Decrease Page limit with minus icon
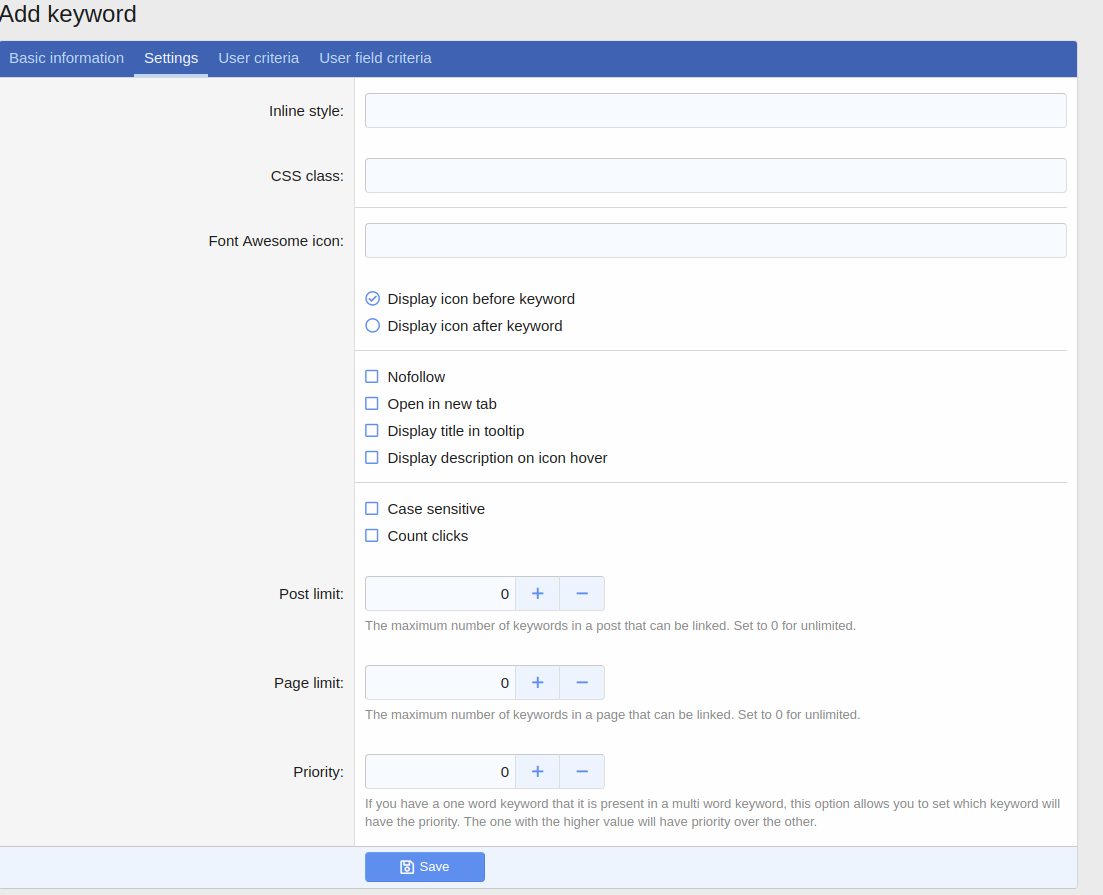 582,682
